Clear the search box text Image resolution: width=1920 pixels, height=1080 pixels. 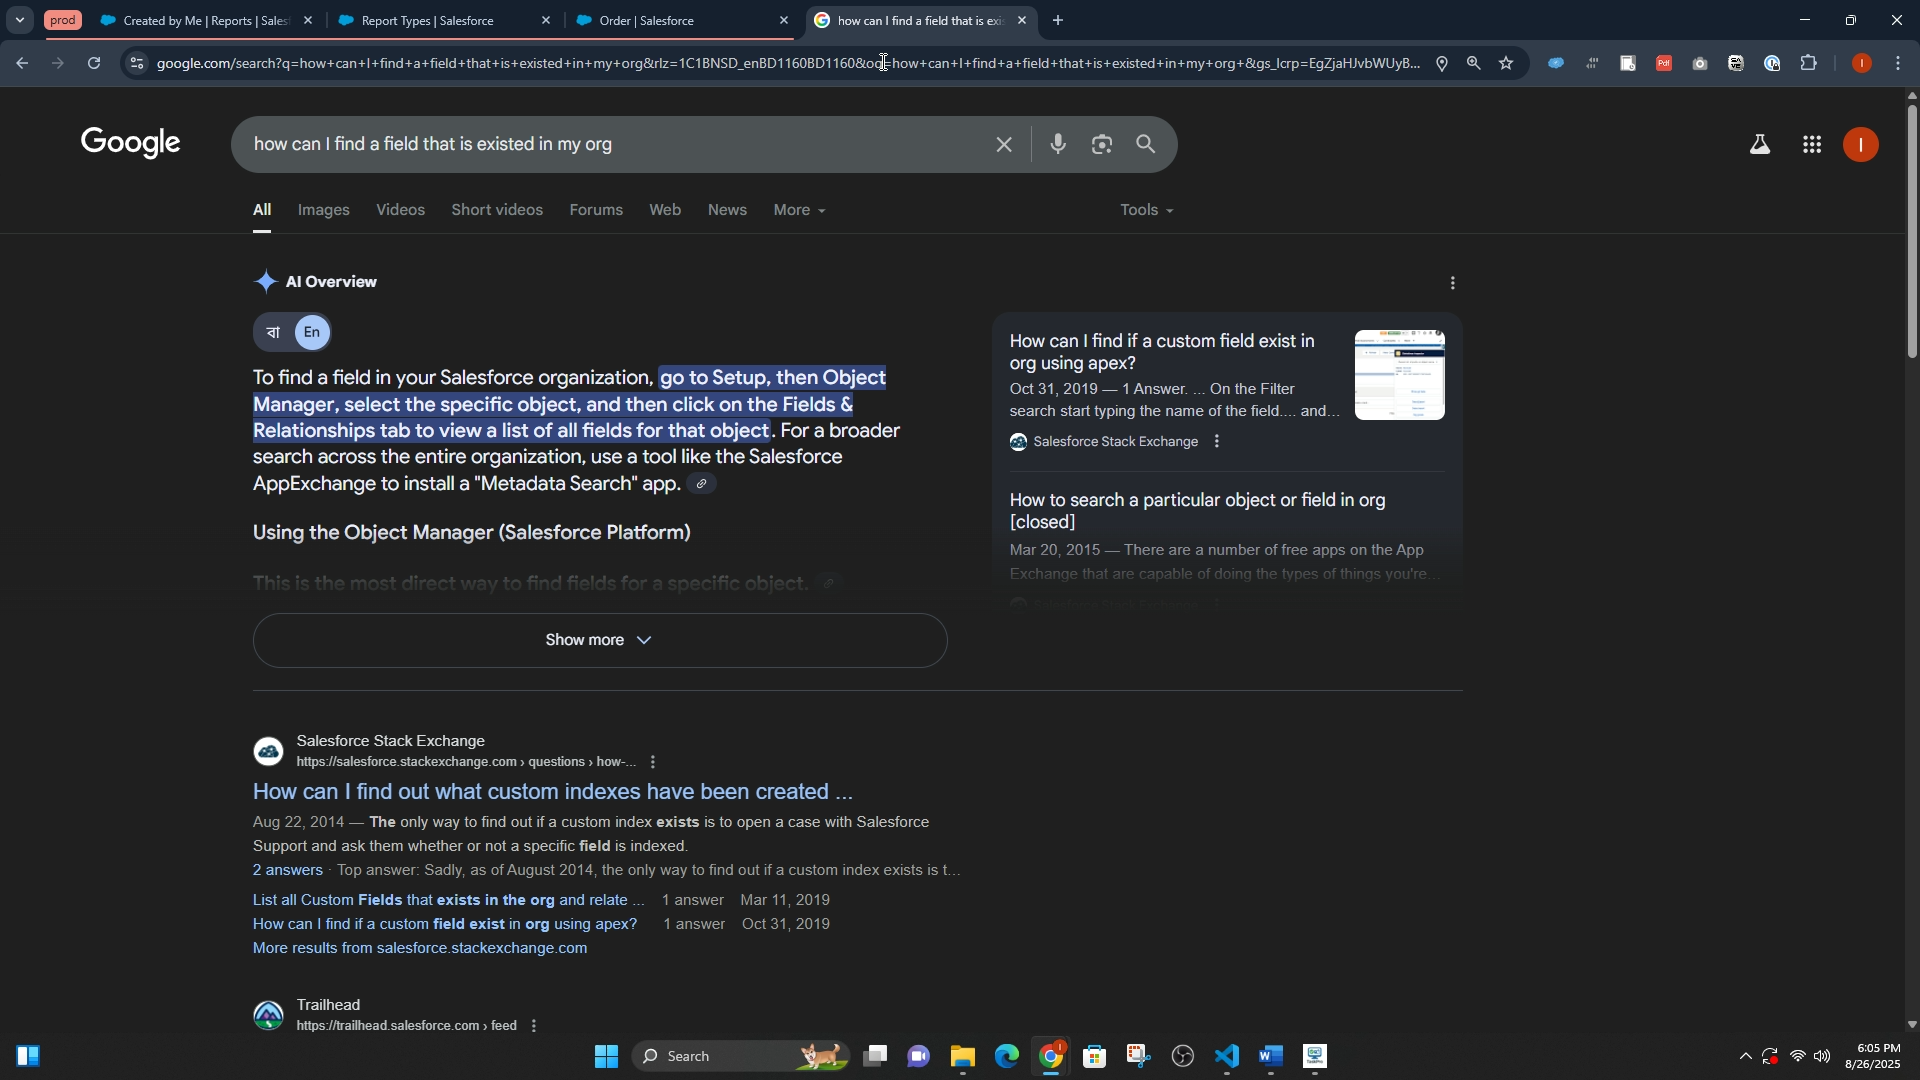click(x=1004, y=145)
